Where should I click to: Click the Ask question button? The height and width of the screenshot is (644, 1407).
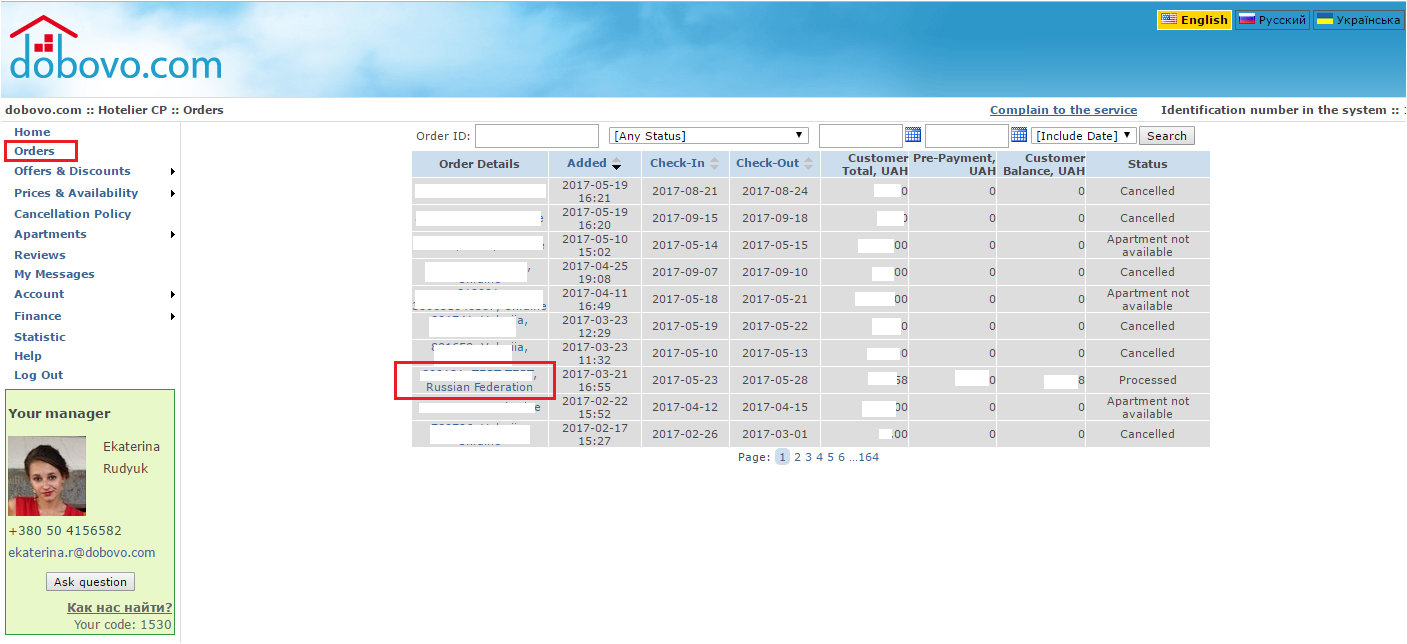coord(90,582)
